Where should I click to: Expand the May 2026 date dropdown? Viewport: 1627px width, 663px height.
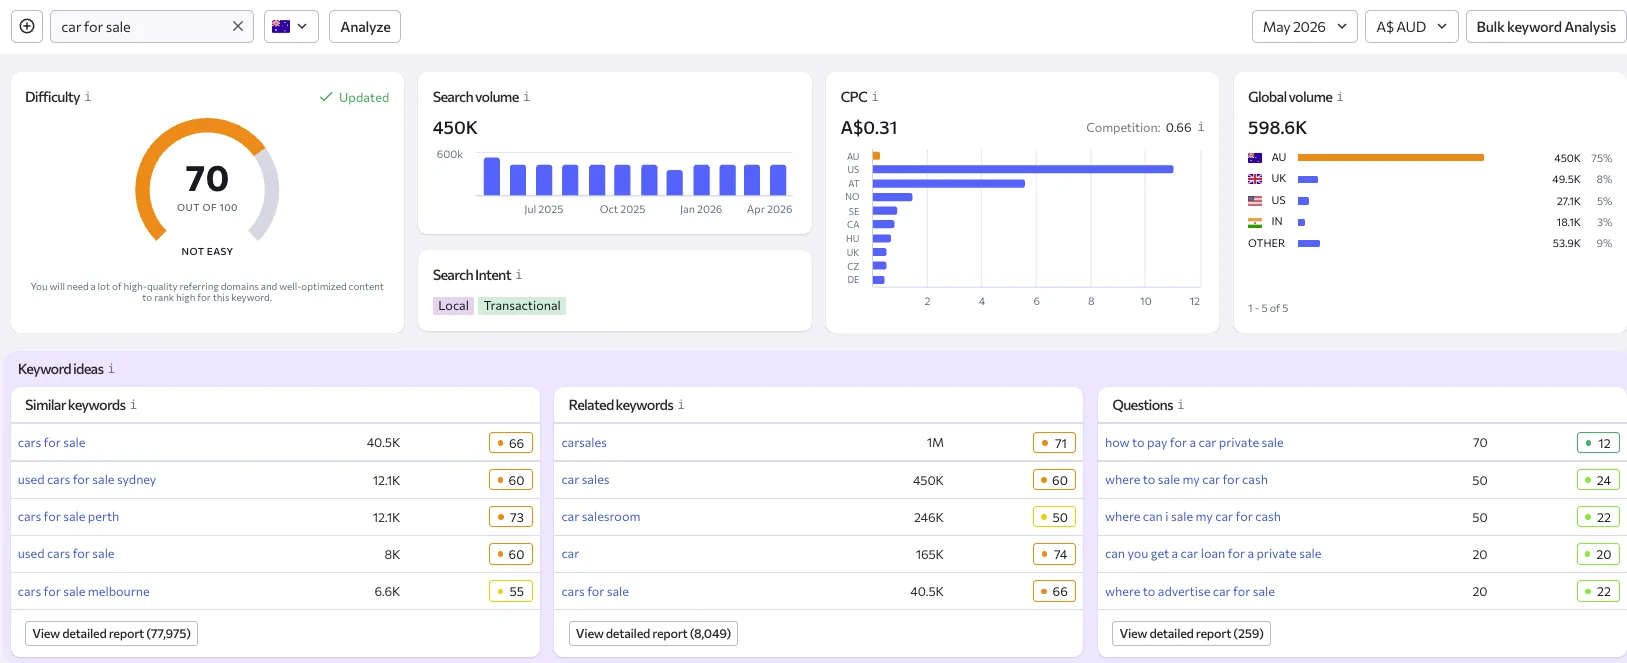coord(1305,27)
